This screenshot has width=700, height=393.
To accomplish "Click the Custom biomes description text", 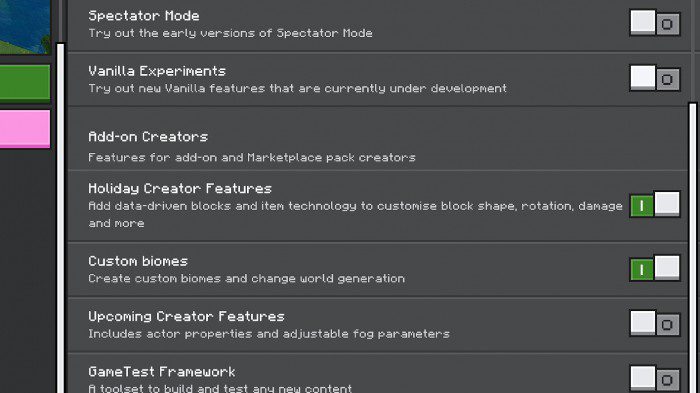I will point(246,279).
